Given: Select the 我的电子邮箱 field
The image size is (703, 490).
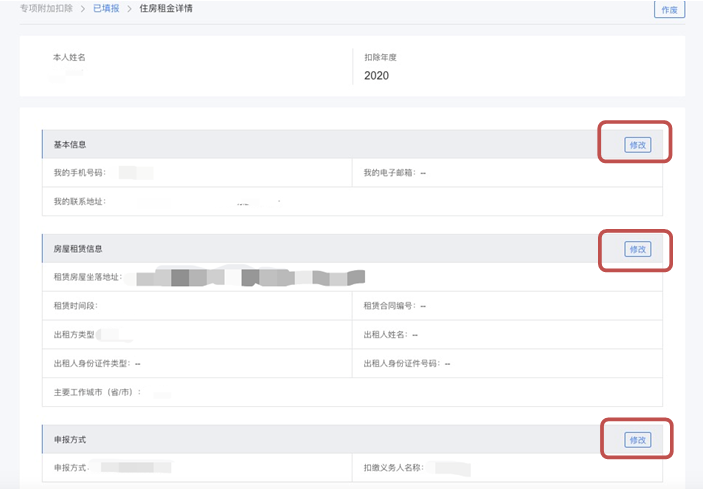Looking at the screenshot, I should (395, 173).
